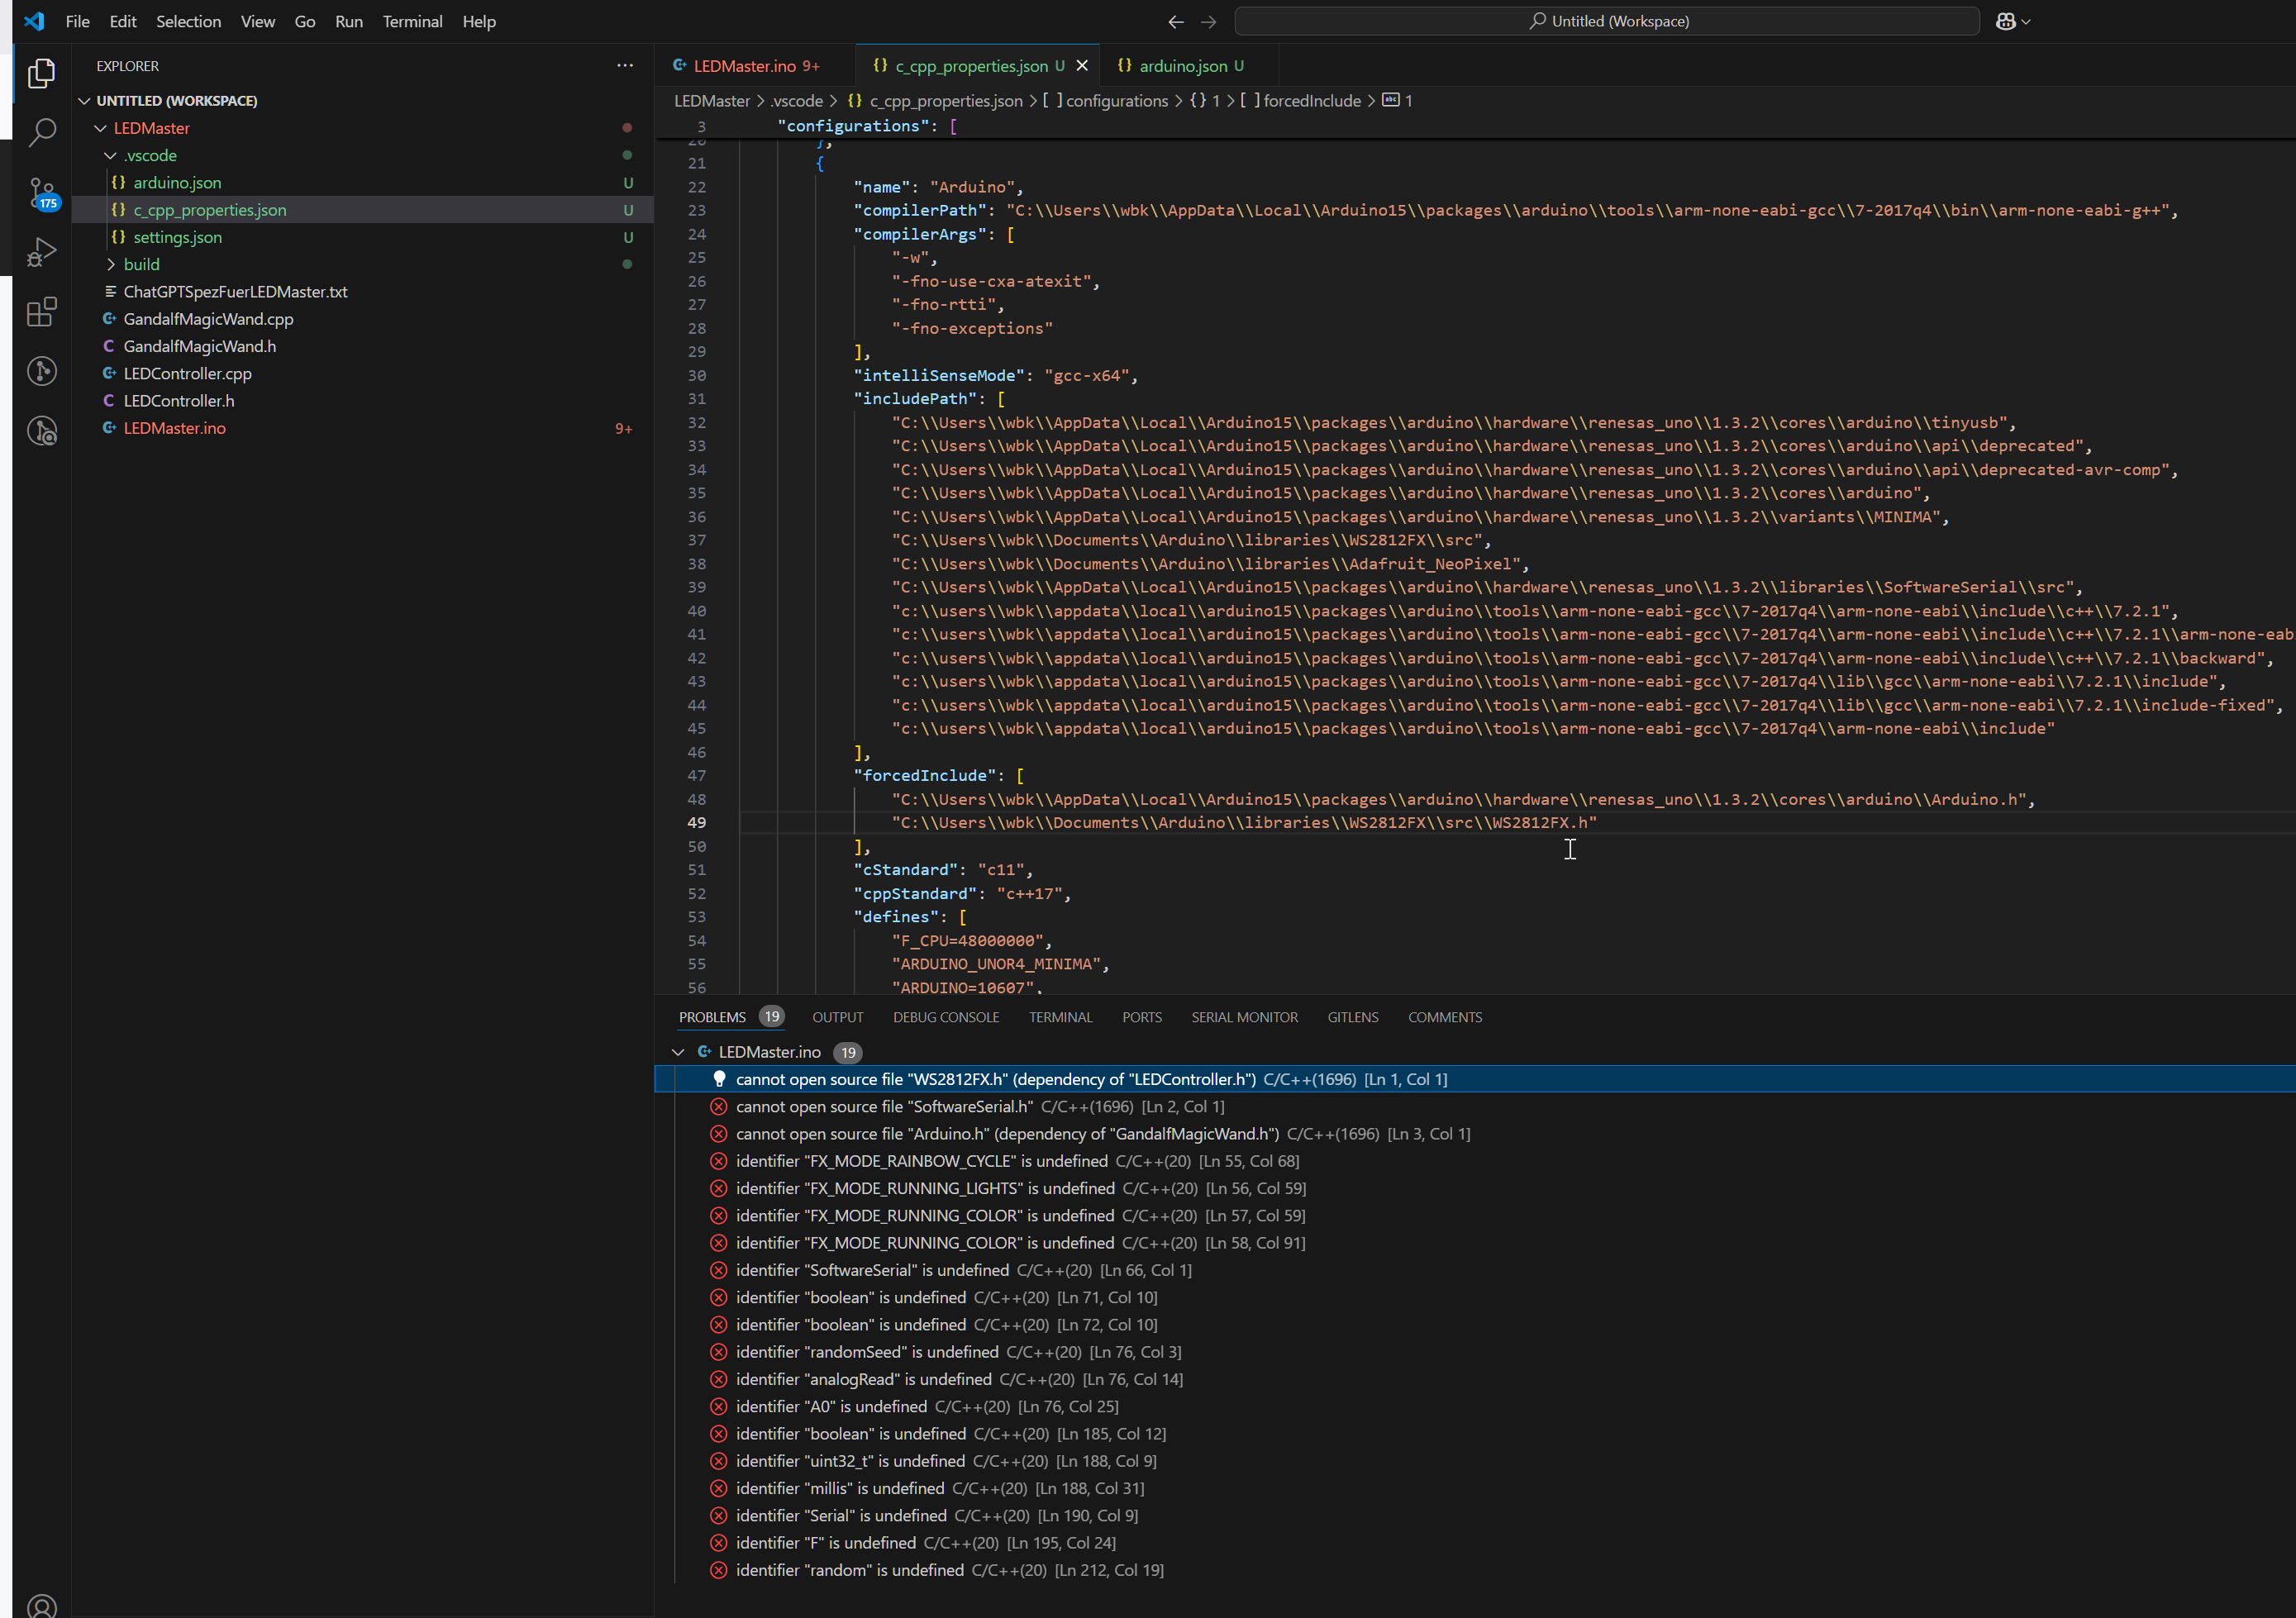2296x1618 pixels.
Task: Collapse the Untitled (Workspace) section
Action: pos(84,101)
